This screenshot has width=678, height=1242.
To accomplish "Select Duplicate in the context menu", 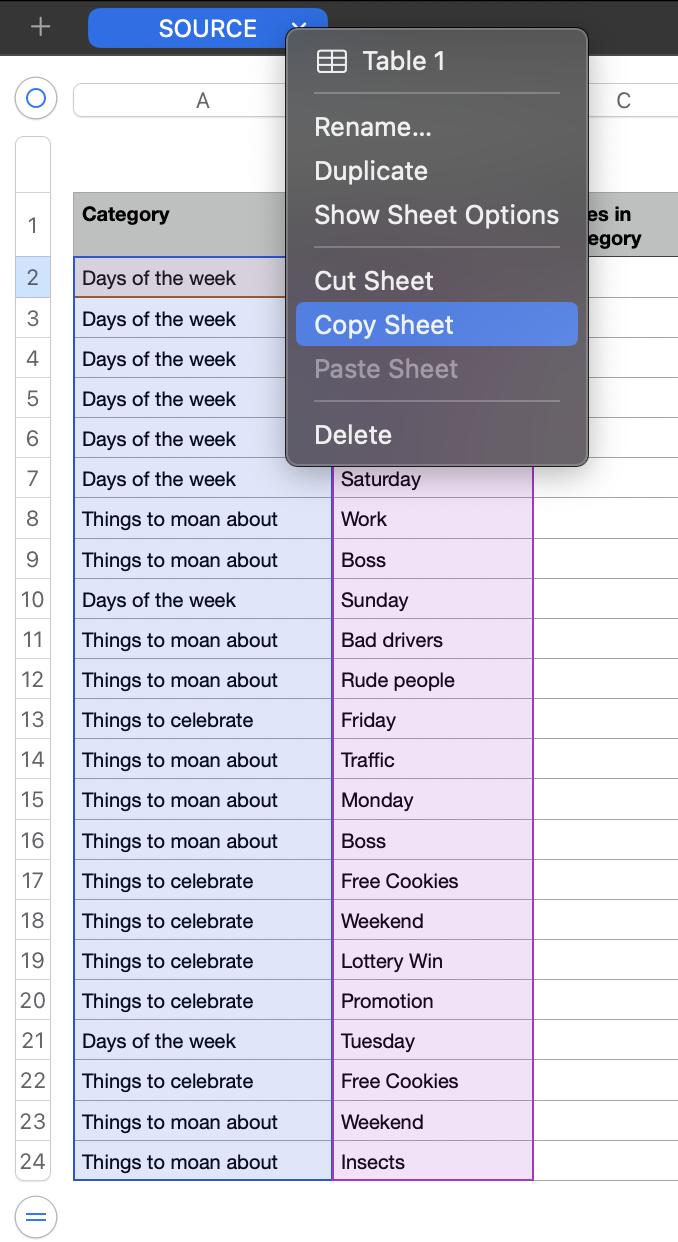I will 371,171.
